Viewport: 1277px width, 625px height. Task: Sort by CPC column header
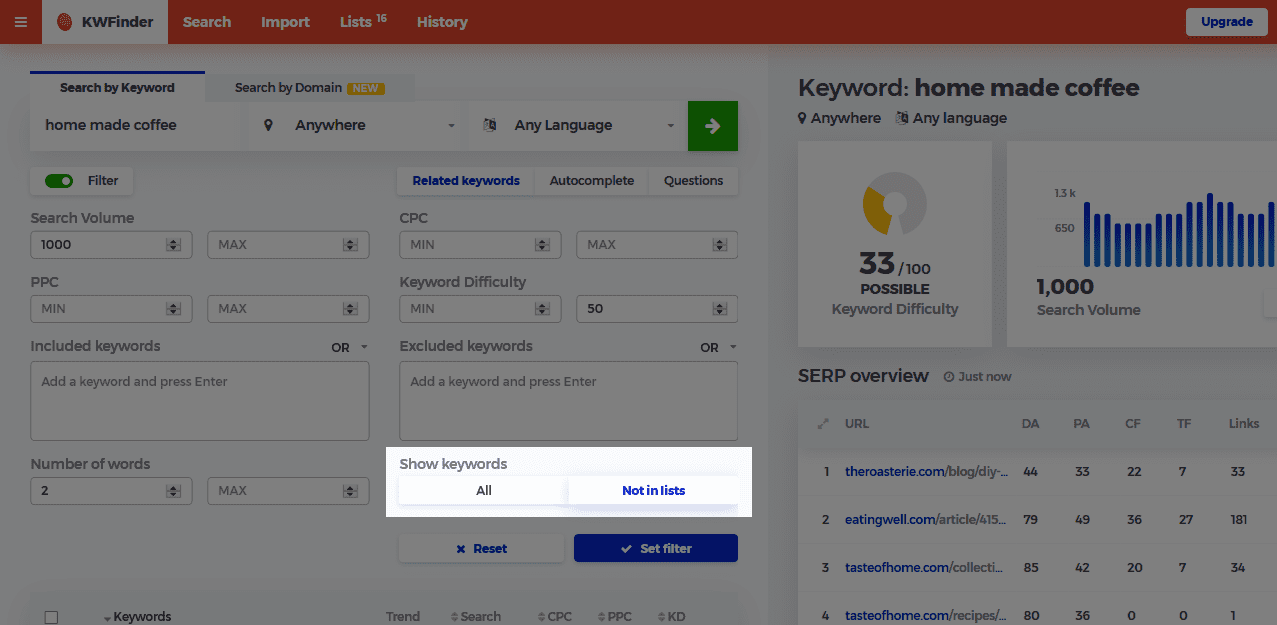(x=554, y=617)
